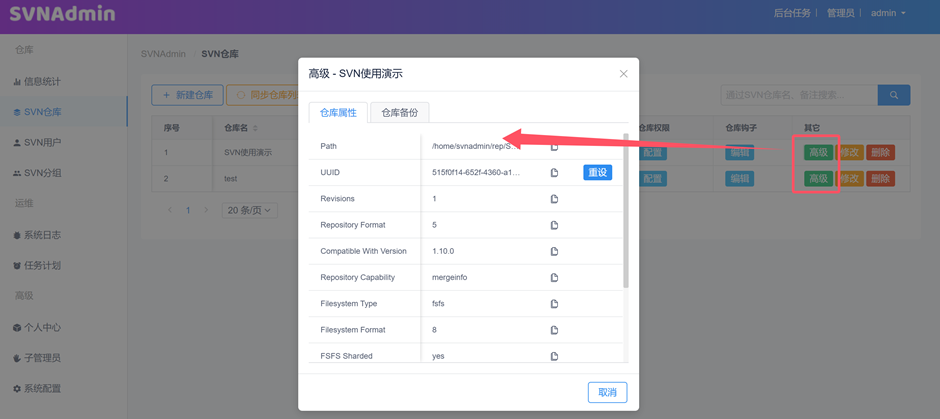Click the SVN分组 group icon
This screenshot has height=419, width=940.
pos(17,173)
